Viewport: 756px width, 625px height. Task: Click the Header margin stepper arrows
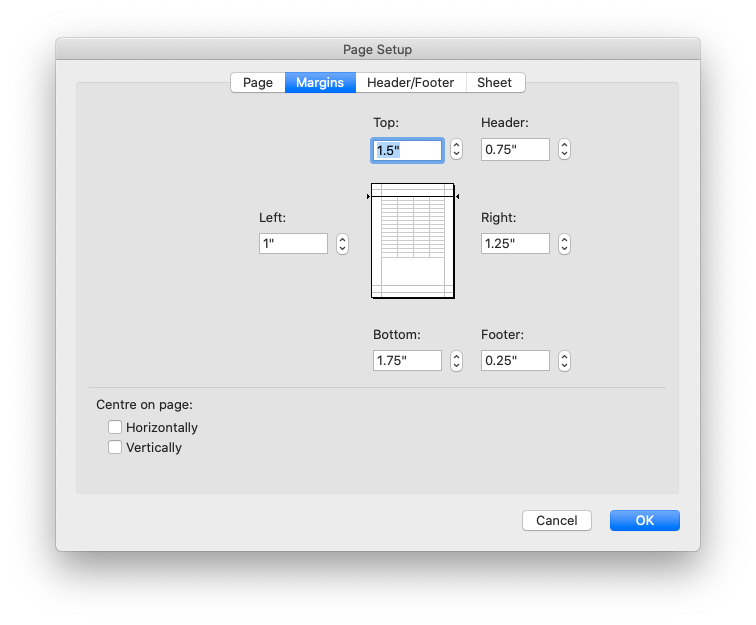coord(564,150)
